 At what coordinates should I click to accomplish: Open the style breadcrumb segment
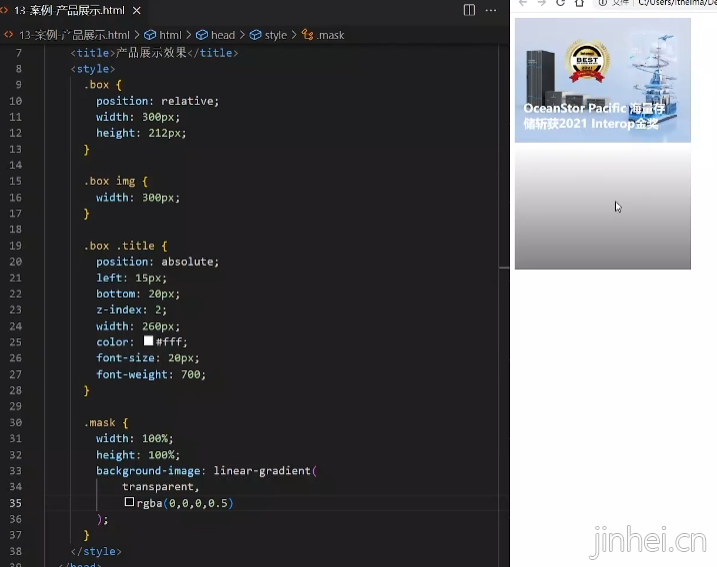[x=276, y=35]
